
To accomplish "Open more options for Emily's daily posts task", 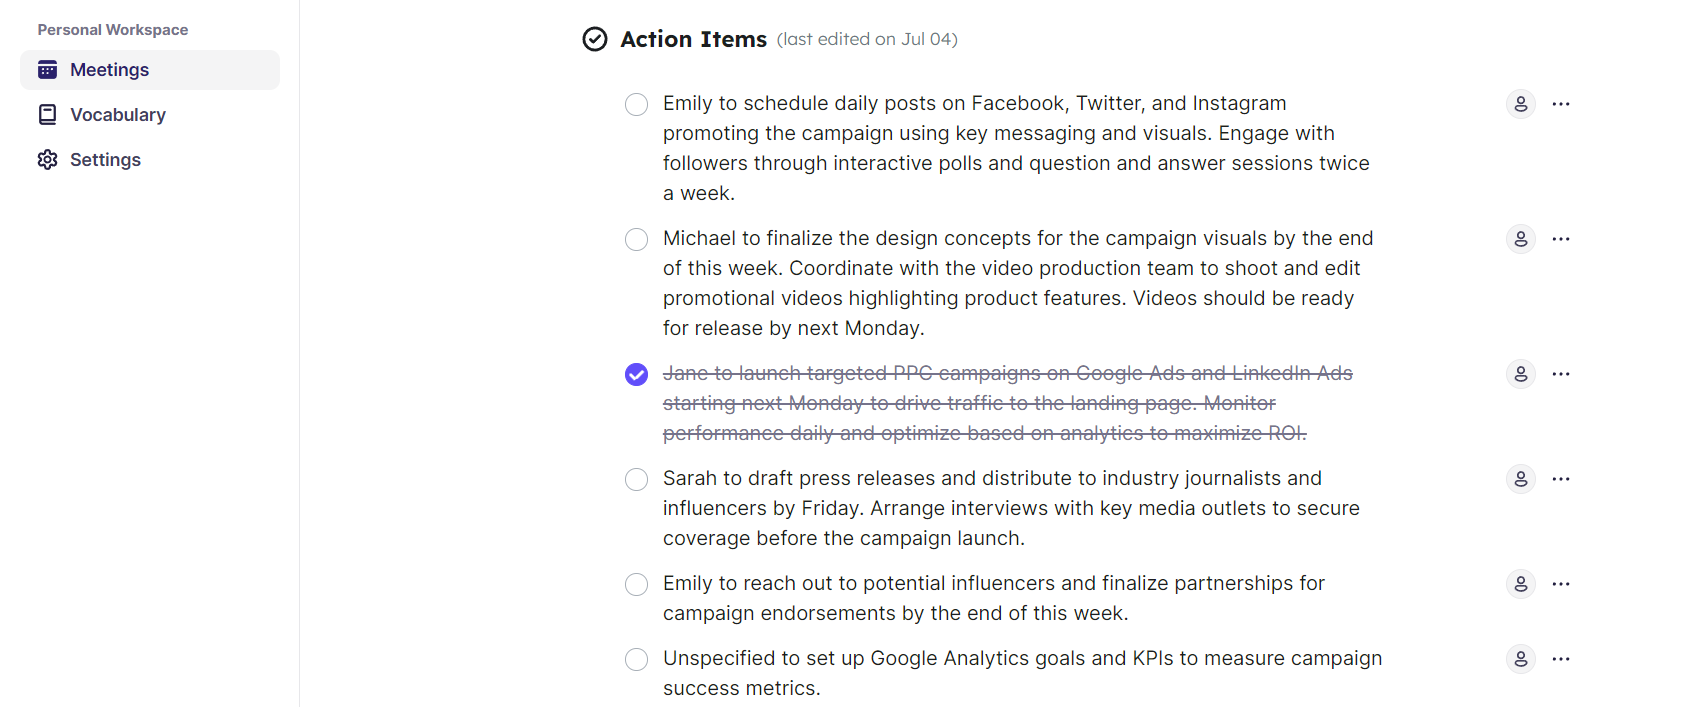I will click(x=1561, y=104).
